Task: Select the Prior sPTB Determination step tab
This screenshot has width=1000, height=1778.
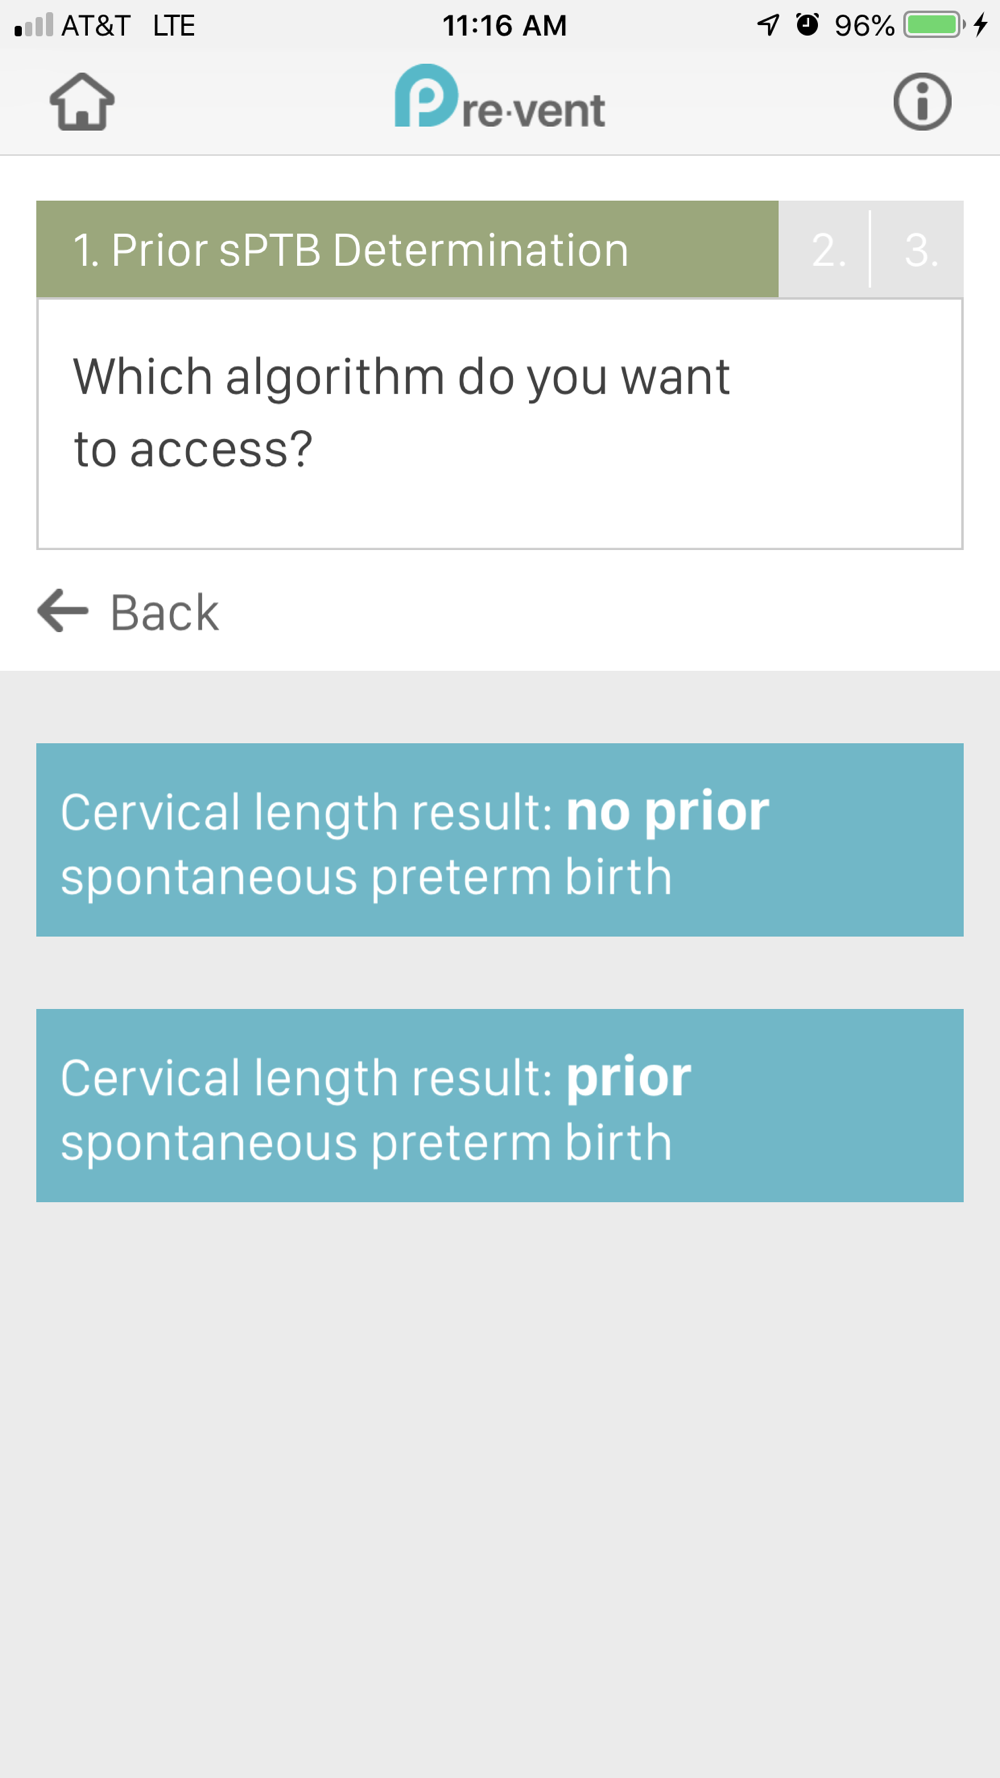Action: [x=407, y=250]
